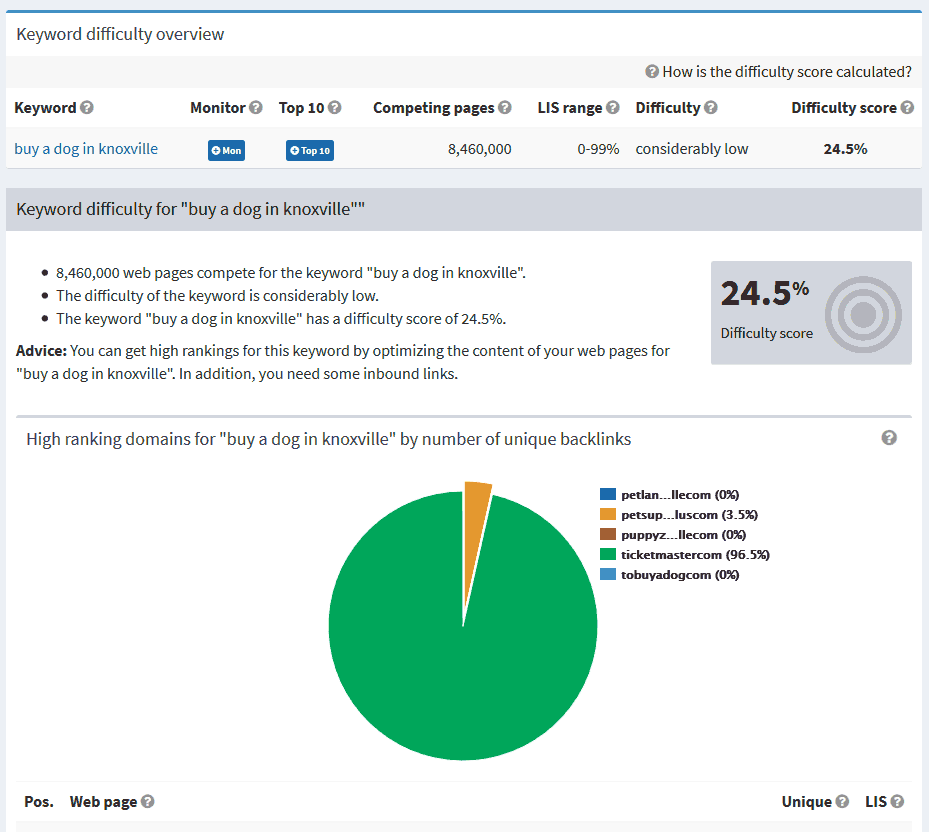Screen dimensions: 929x832
Task: Click the ticketmastercom legend entry
Action: click(x=694, y=554)
